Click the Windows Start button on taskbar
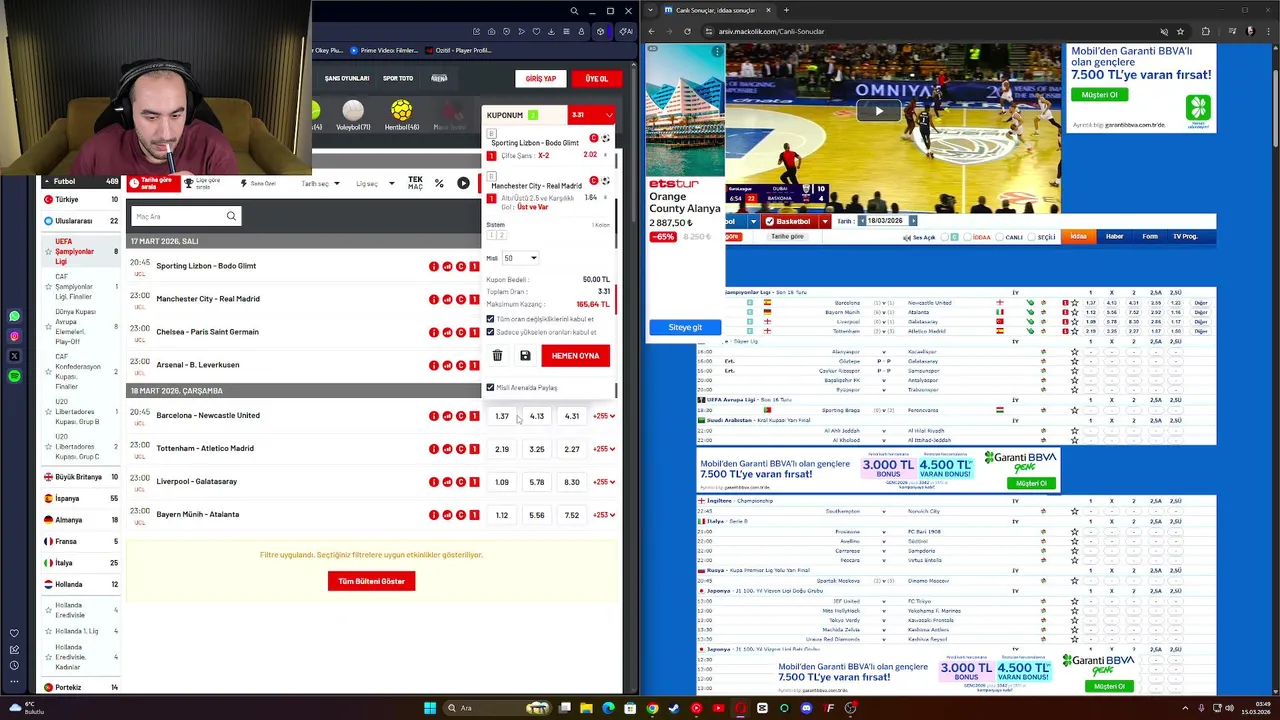 tap(430, 708)
